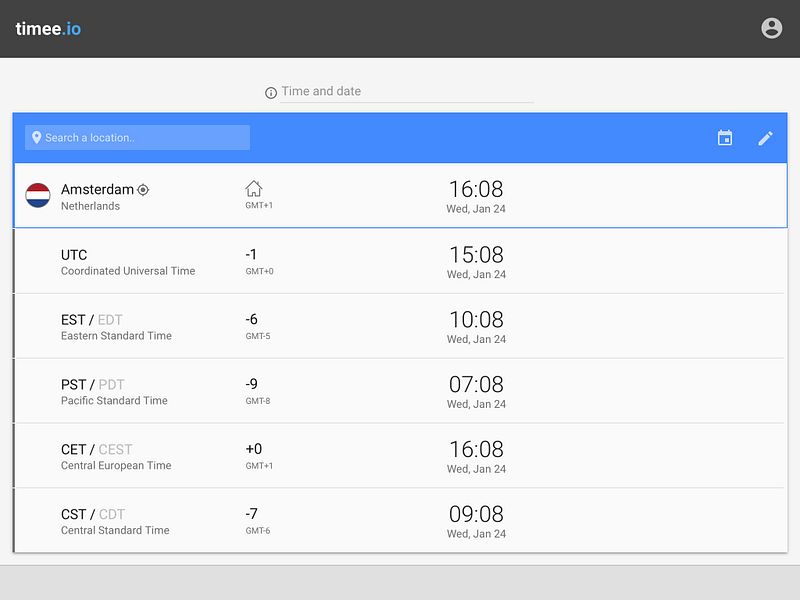
Task: Click the Netherlands country label
Action: pyautogui.click(x=90, y=206)
